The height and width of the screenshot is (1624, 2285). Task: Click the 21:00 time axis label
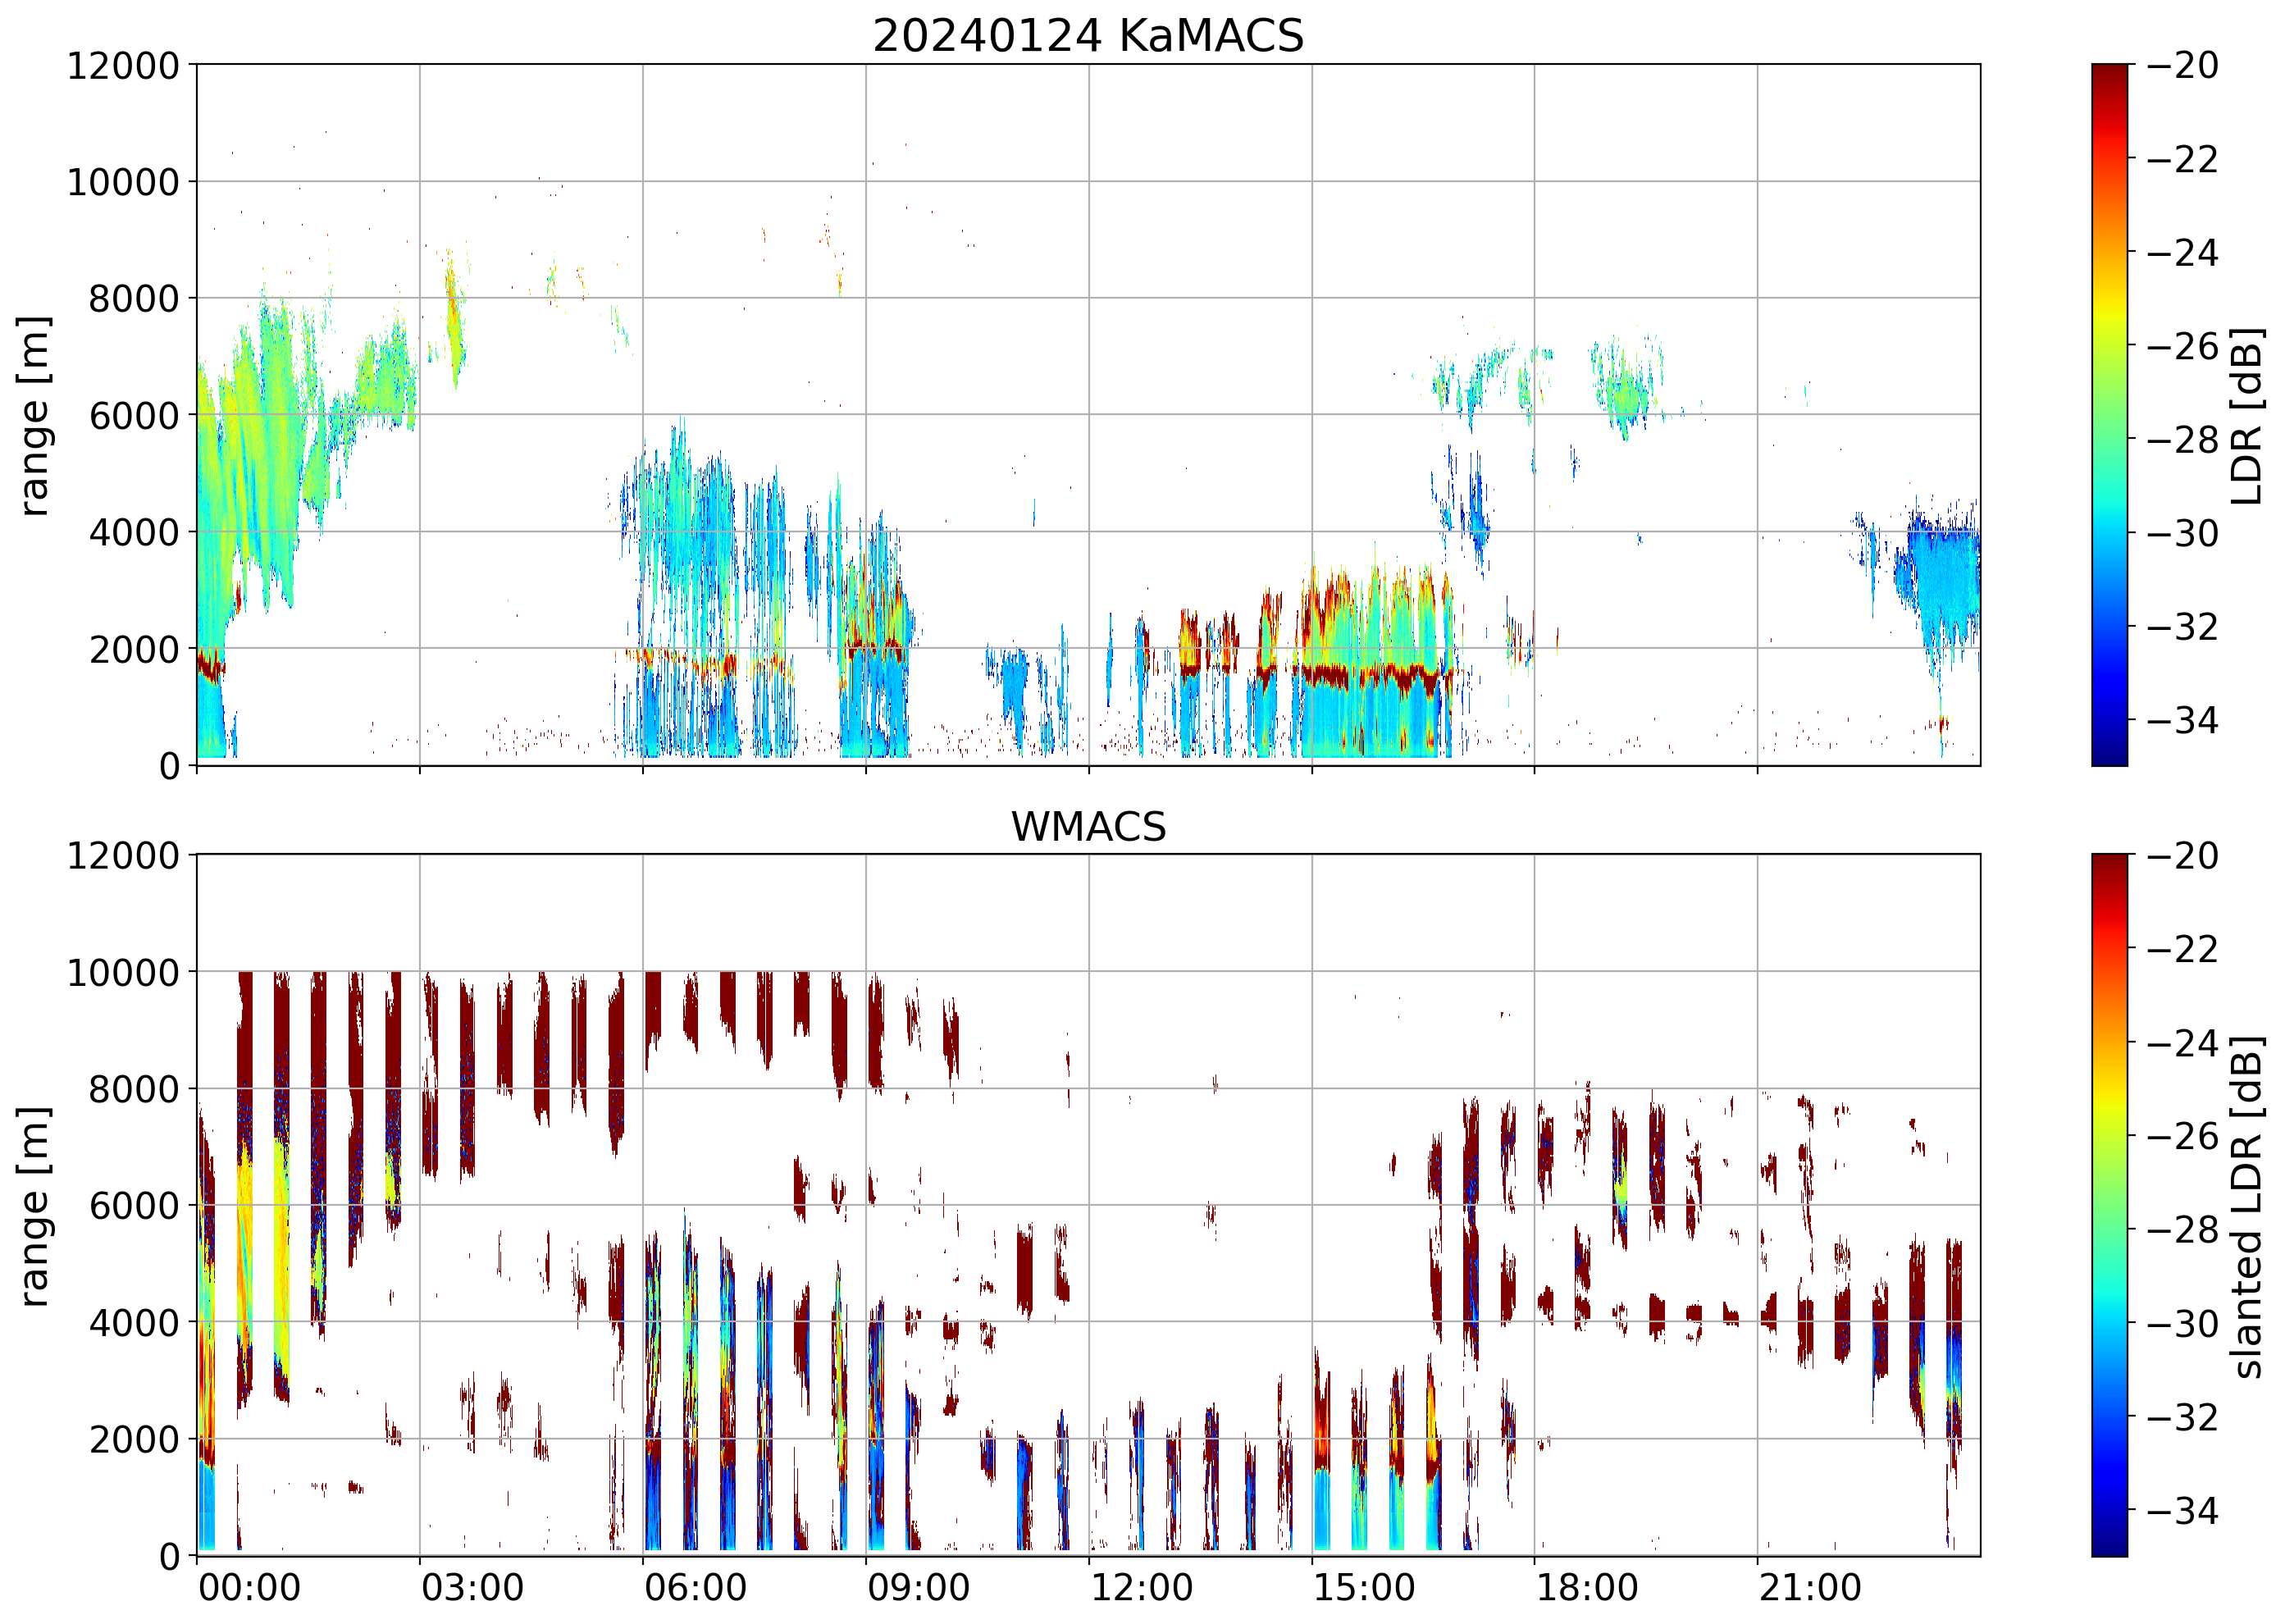click(x=1810, y=1588)
